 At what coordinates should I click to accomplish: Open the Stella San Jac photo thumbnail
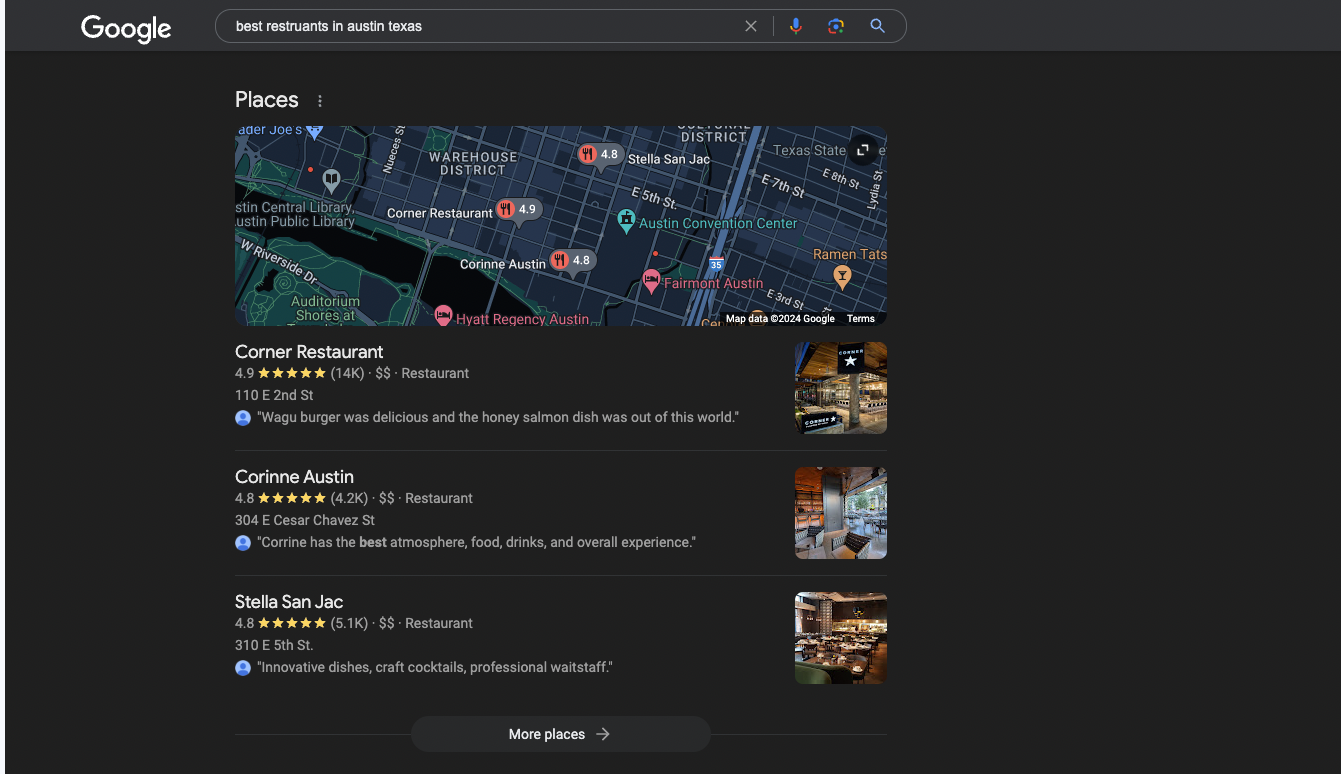(841, 638)
